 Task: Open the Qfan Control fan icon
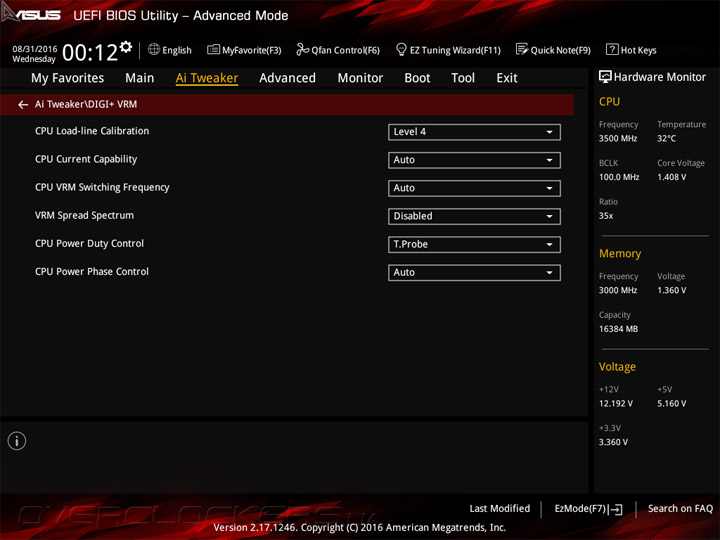tap(302, 49)
